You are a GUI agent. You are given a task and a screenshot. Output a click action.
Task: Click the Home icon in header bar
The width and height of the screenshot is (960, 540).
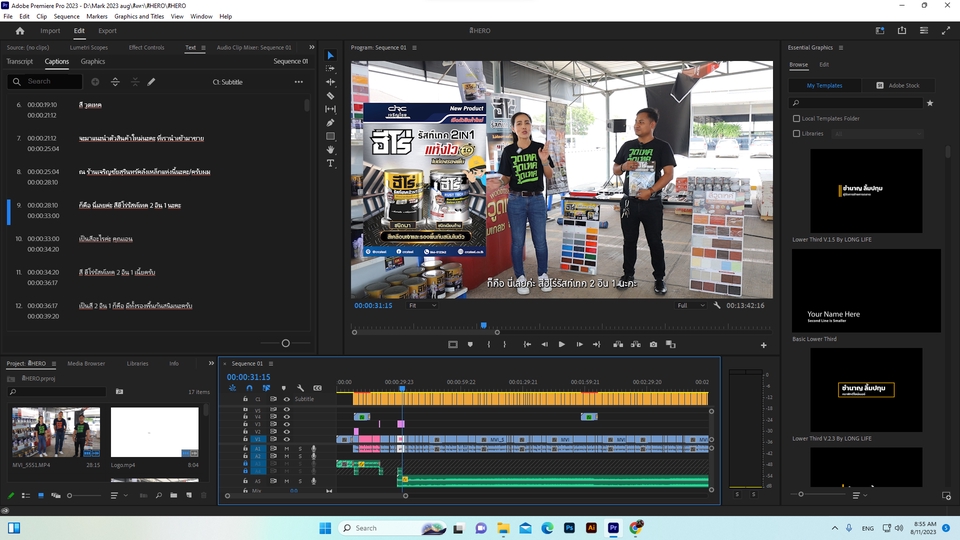(x=20, y=31)
